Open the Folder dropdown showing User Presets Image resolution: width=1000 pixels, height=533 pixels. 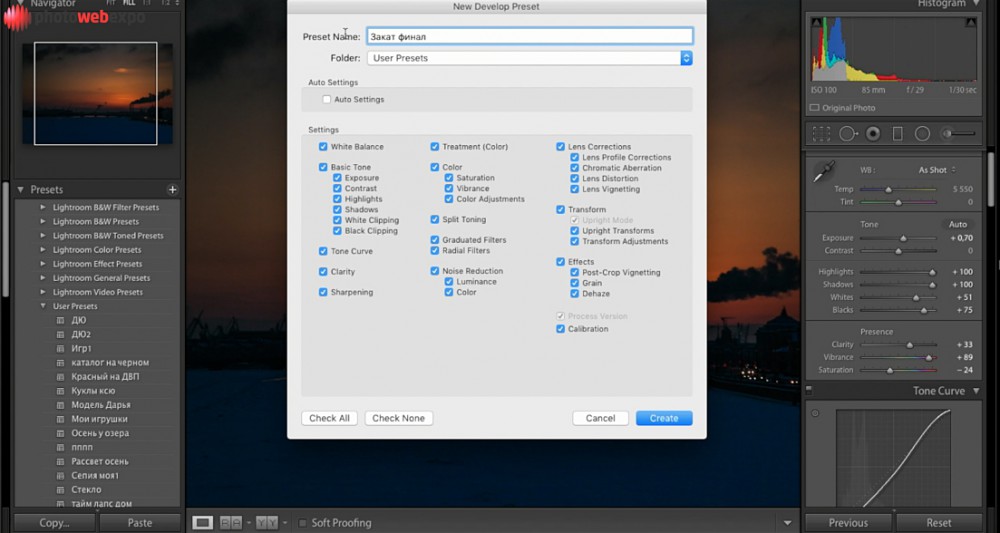[x=529, y=58]
